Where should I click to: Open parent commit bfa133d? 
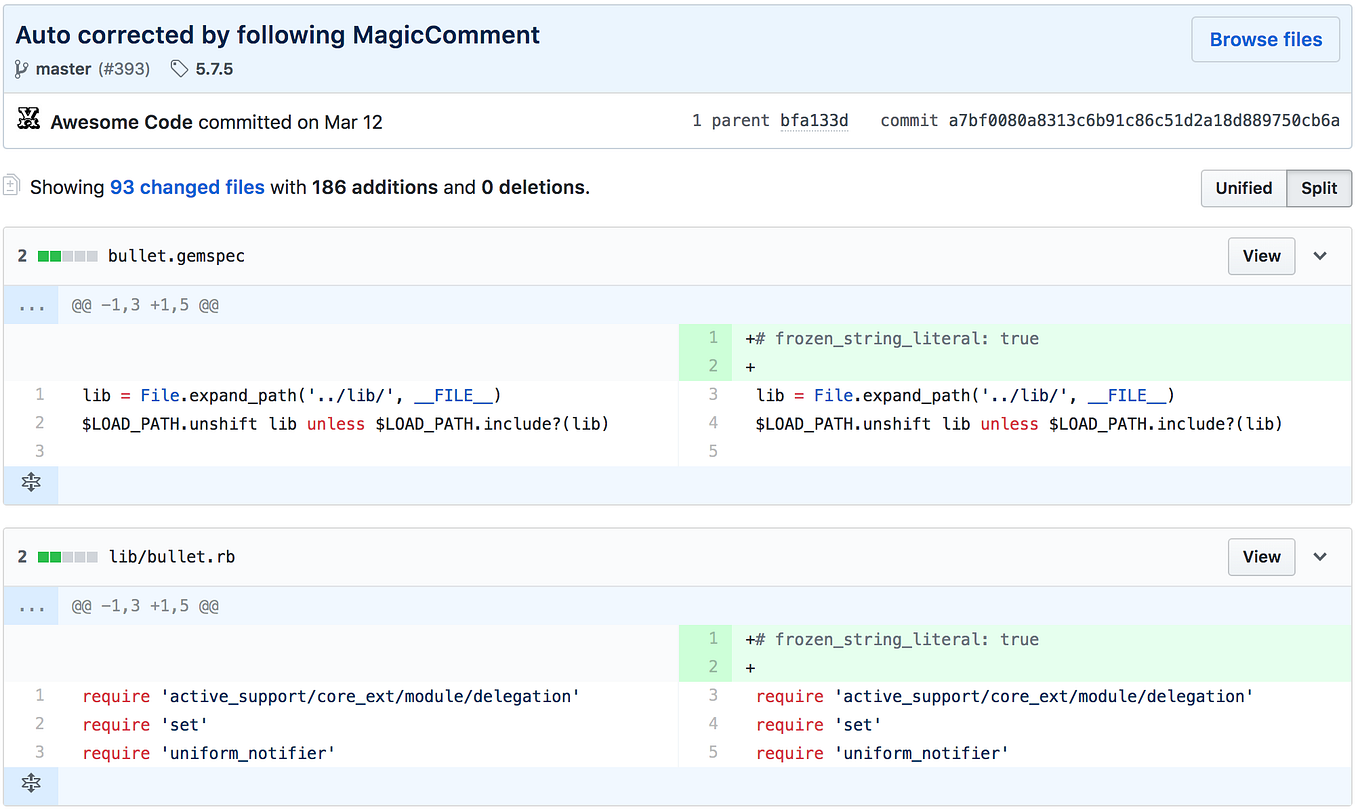(x=814, y=119)
